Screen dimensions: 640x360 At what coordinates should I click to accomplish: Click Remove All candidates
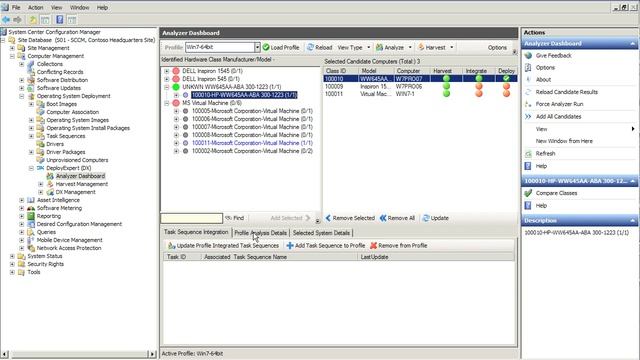tap(397, 218)
